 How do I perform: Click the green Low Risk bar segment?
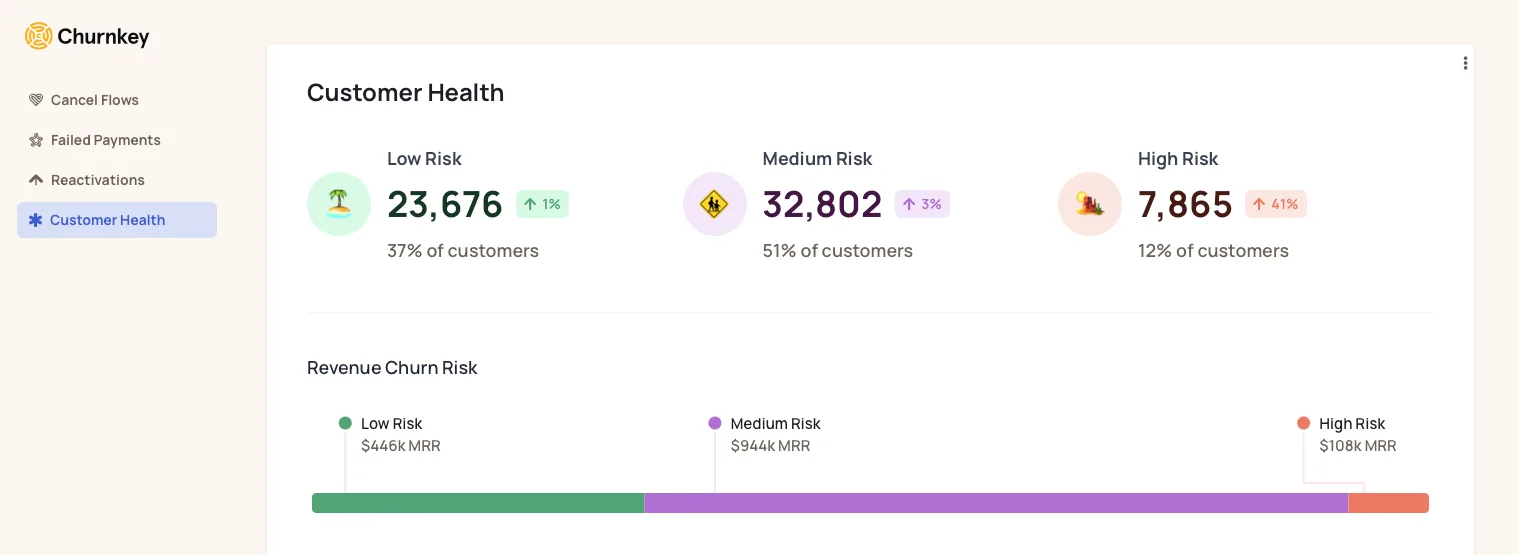pos(478,503)
